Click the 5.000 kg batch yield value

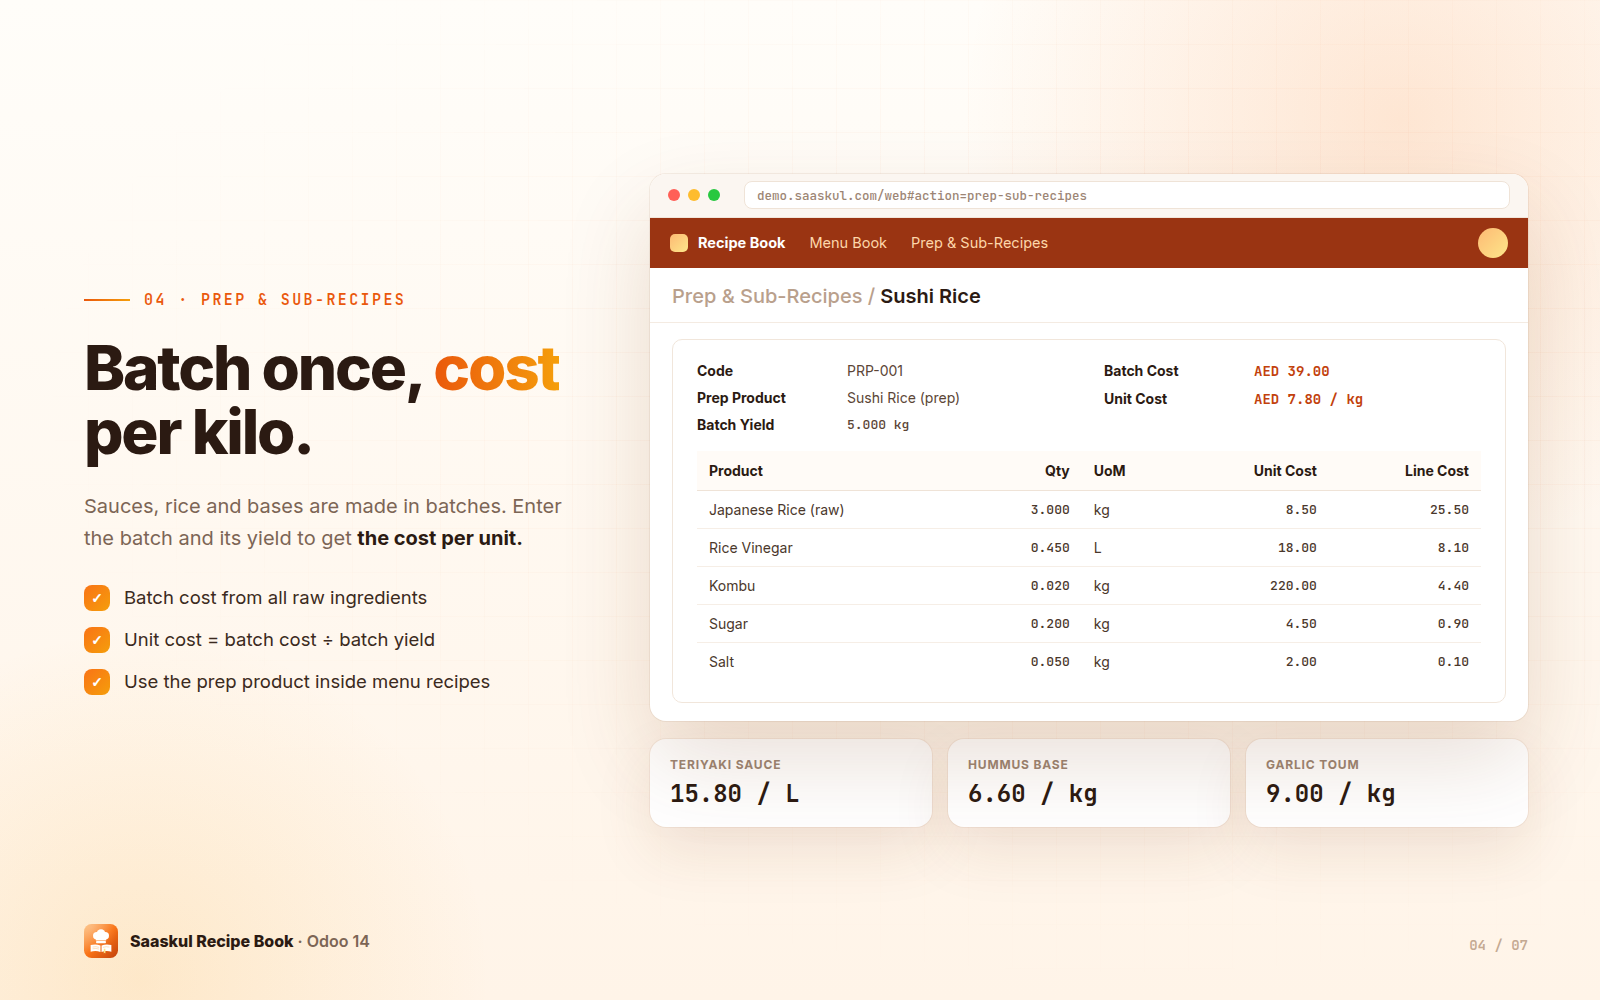[x=878, y=425]
